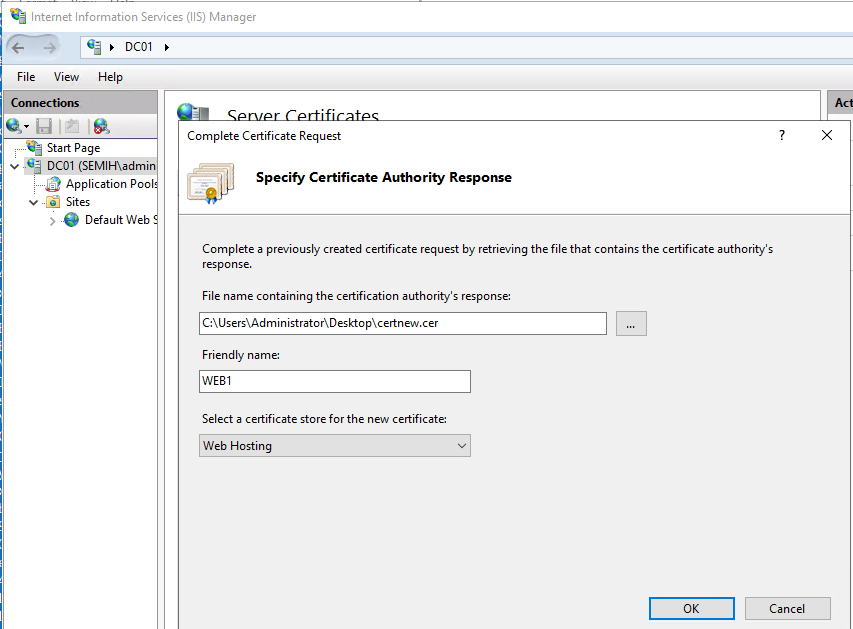This screenshot has width=853, height=629.
Task: Open the certificate store dropdown
Action: tap(335, 446)
